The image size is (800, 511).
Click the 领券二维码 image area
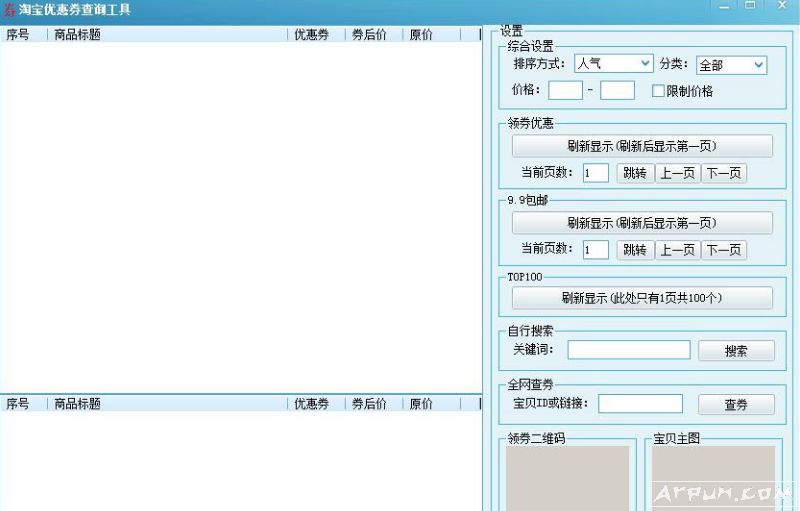567,478
